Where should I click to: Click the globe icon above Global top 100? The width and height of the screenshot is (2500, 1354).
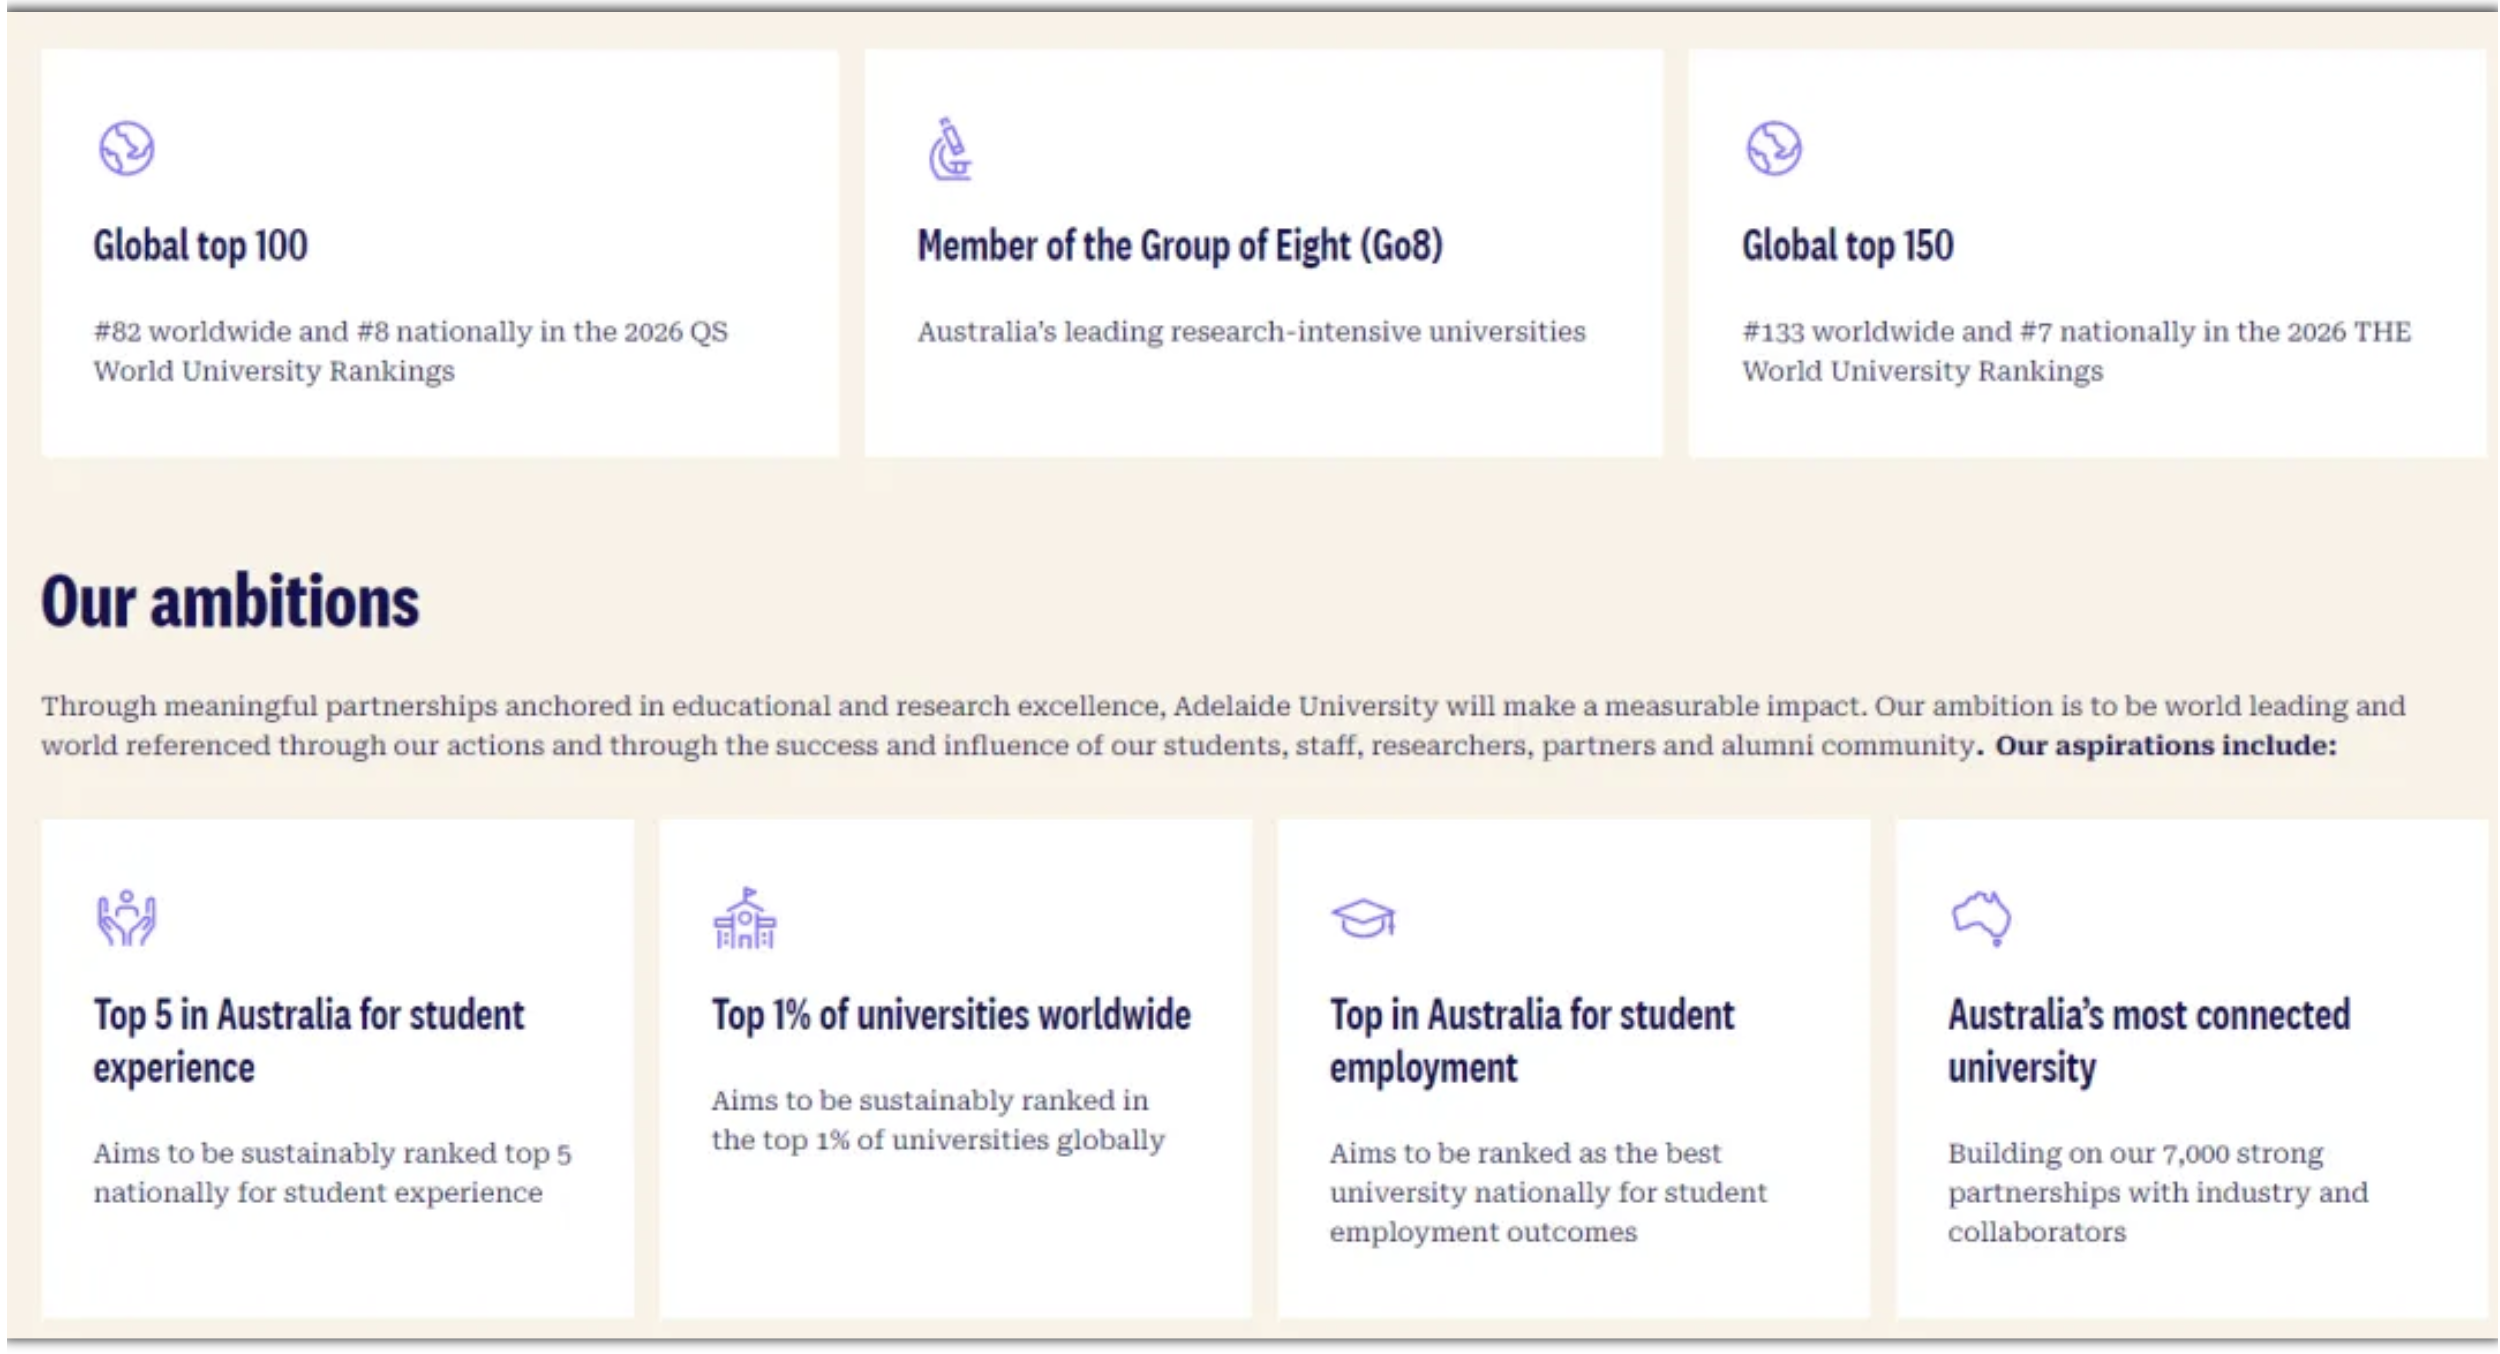coord(126,149)
